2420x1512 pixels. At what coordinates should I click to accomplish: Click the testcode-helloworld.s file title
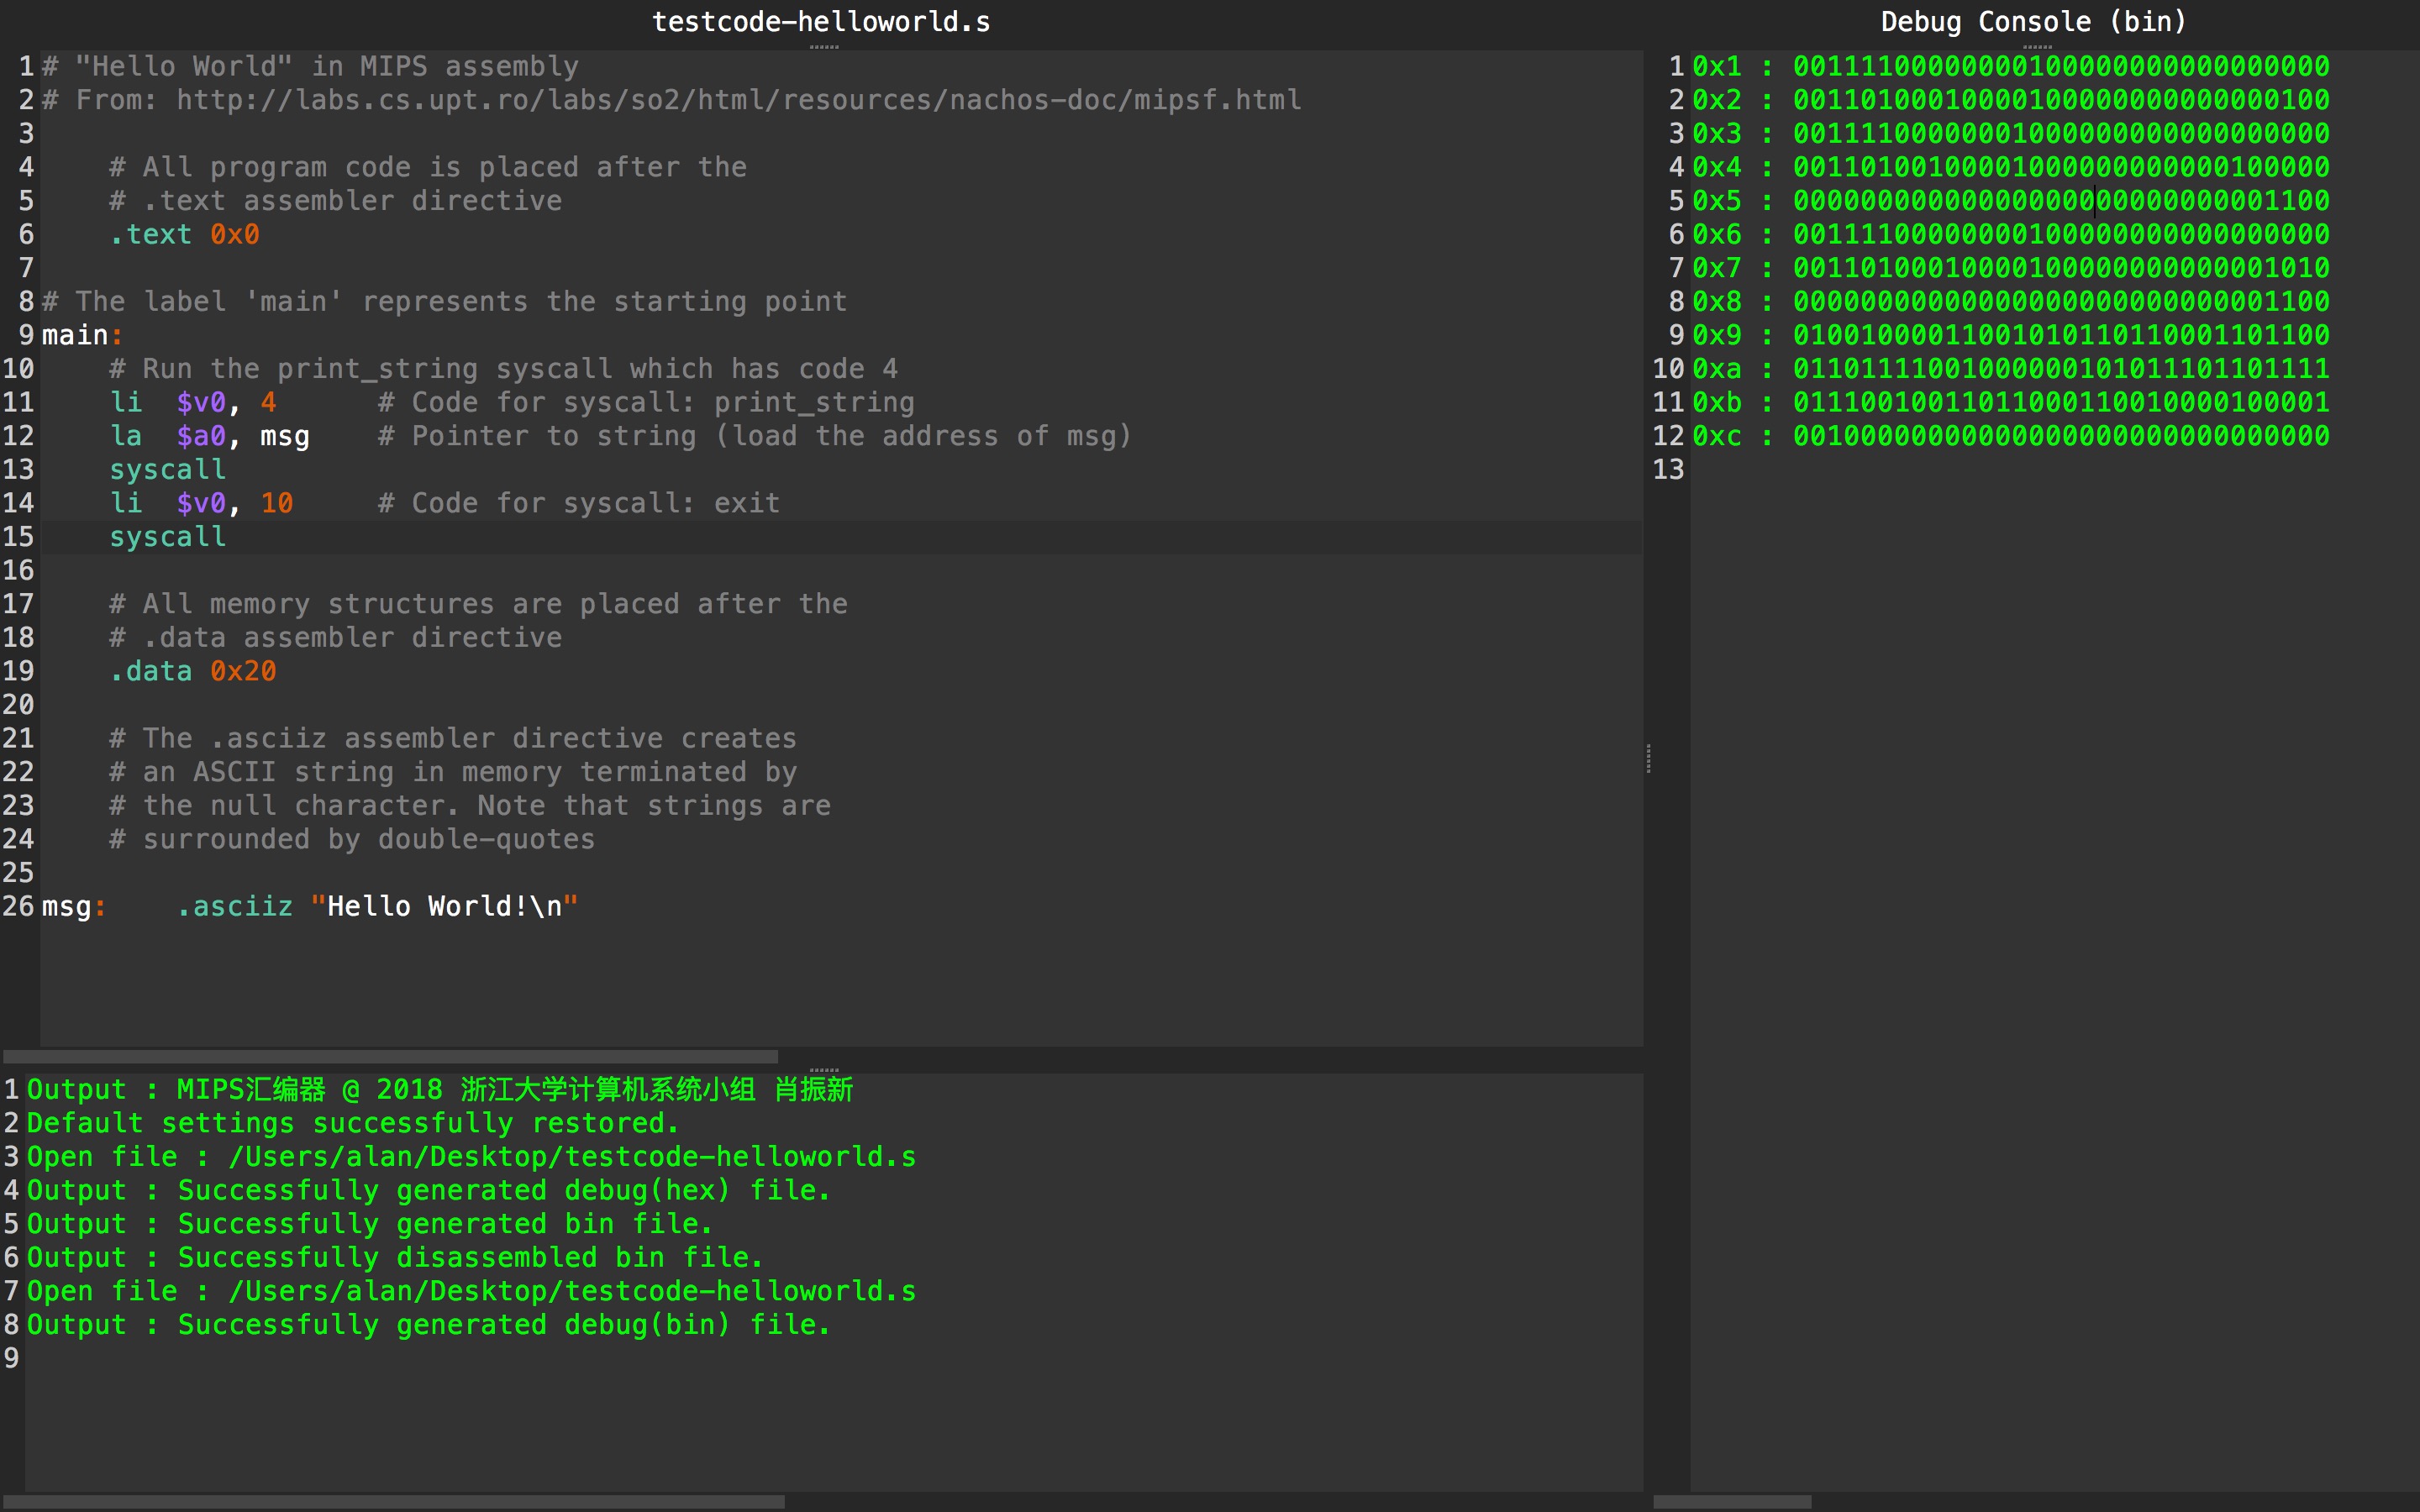point(821,22)
